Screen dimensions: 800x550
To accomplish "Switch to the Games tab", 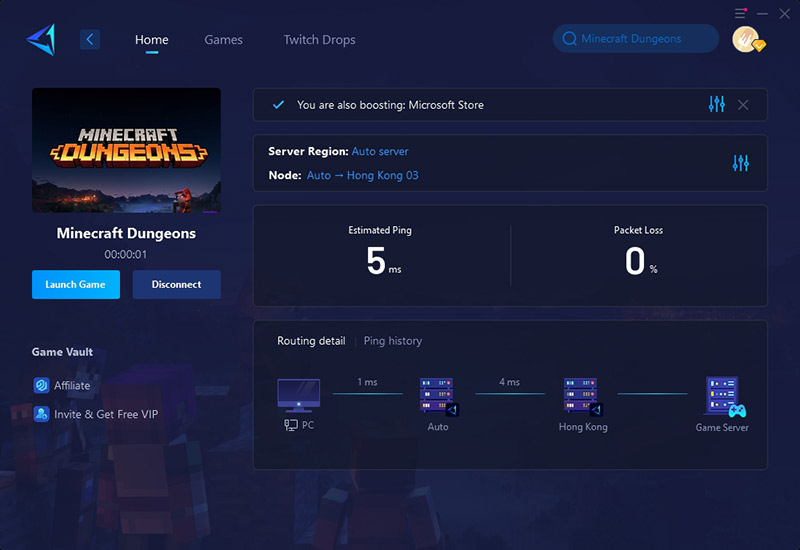I will coord(223,40).
